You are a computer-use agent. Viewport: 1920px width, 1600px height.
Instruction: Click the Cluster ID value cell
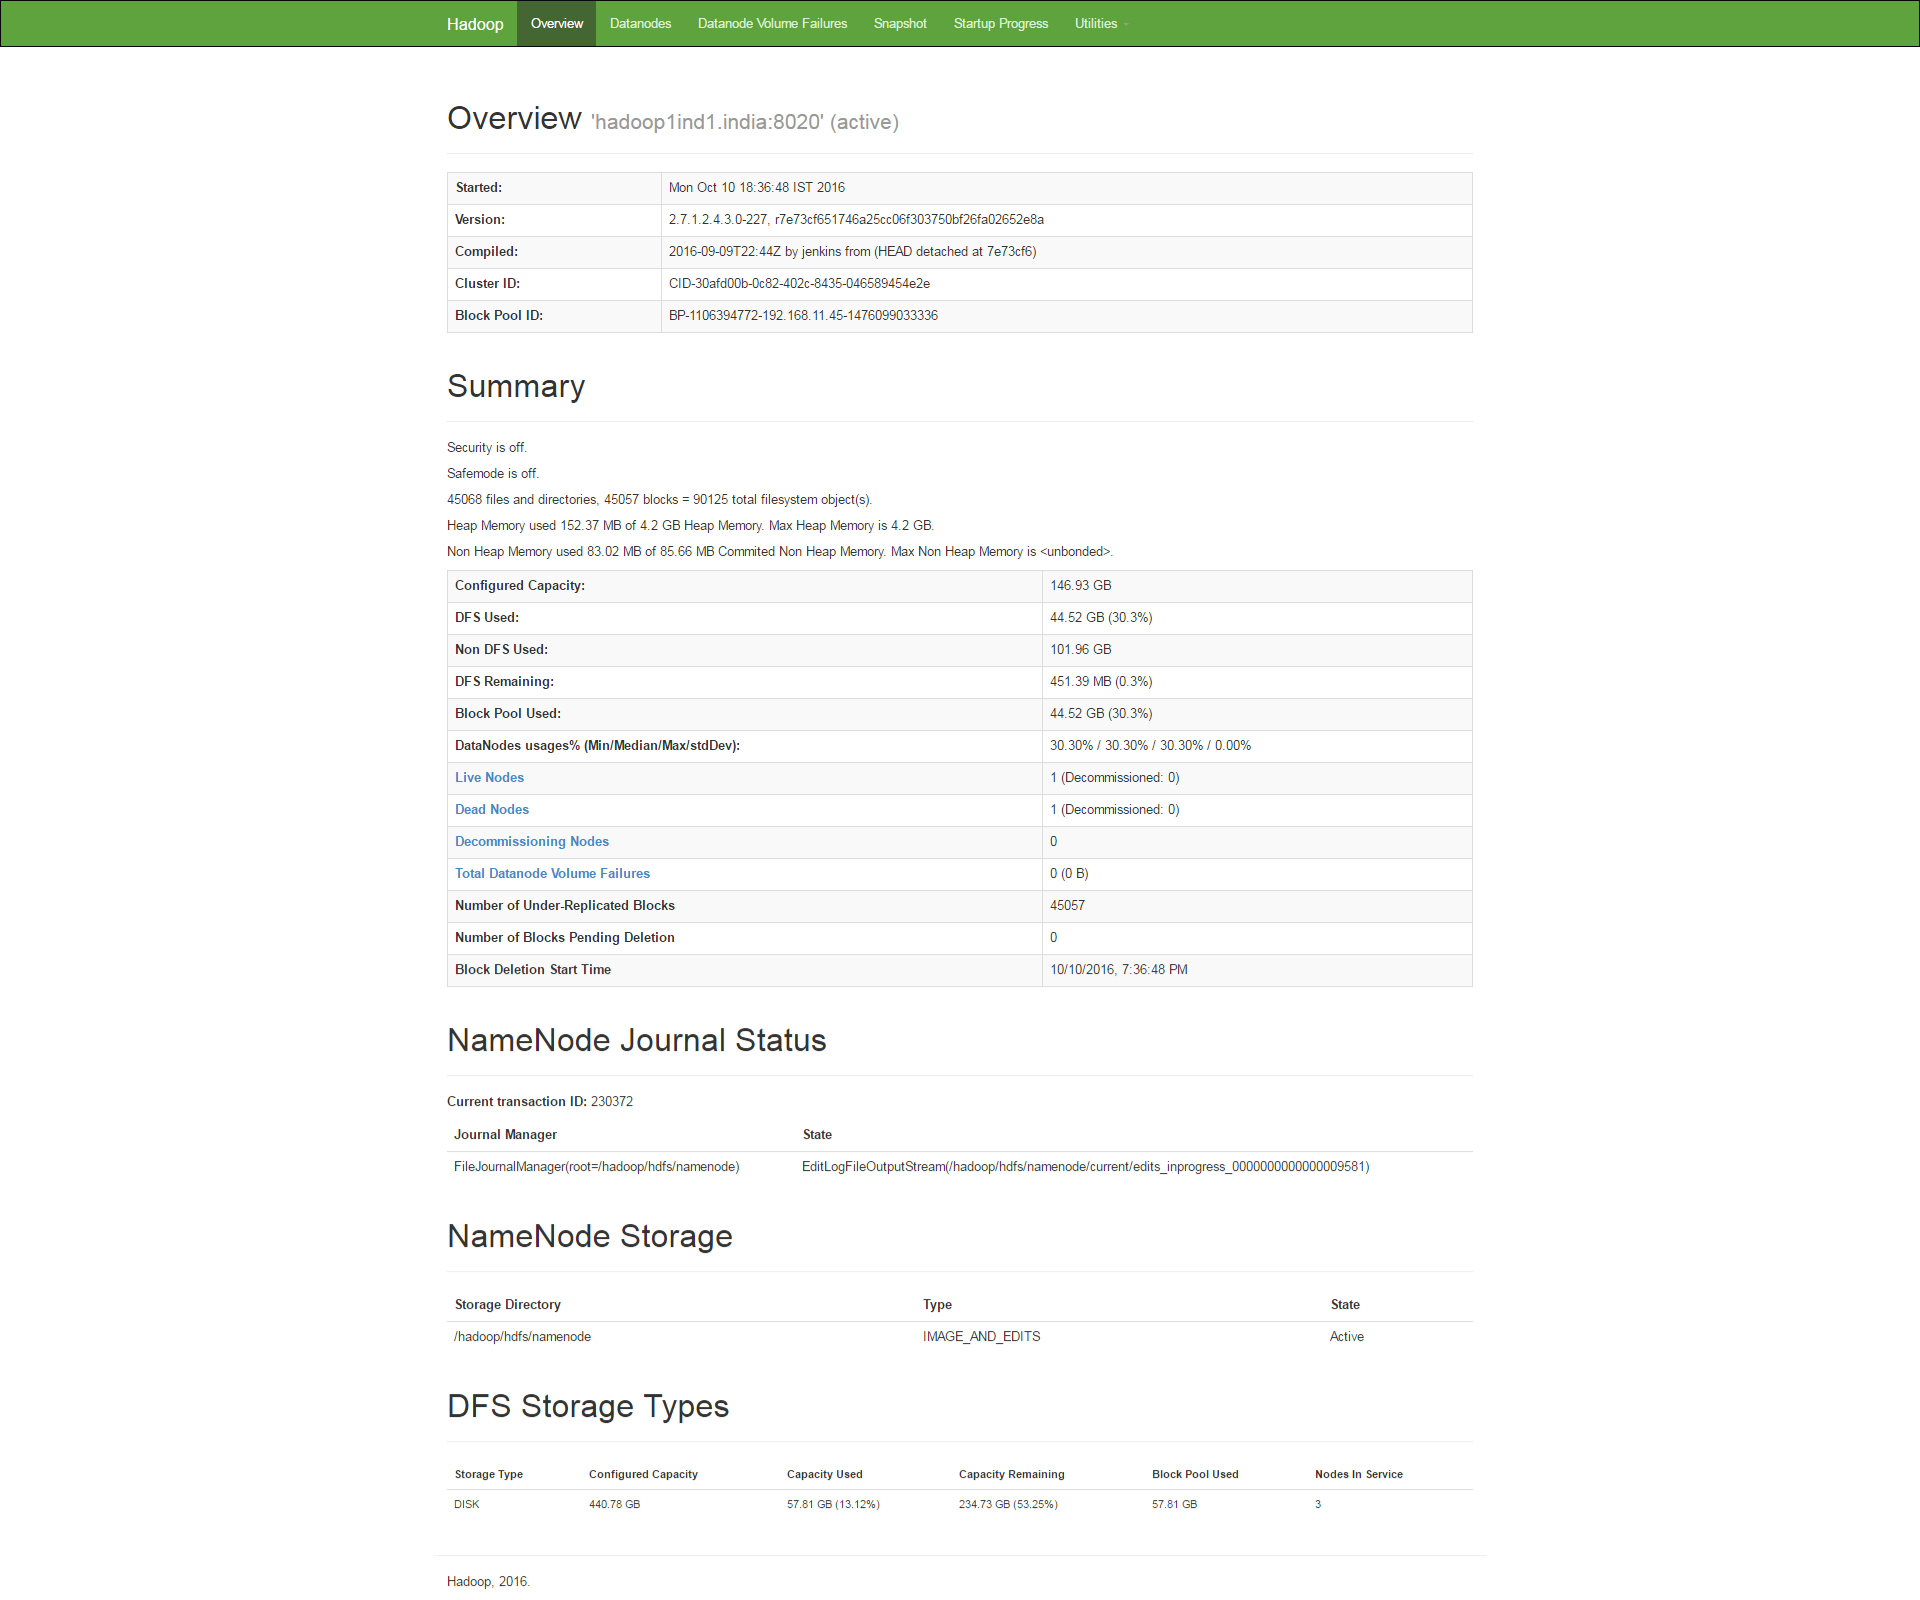click(x=799, y=284)
